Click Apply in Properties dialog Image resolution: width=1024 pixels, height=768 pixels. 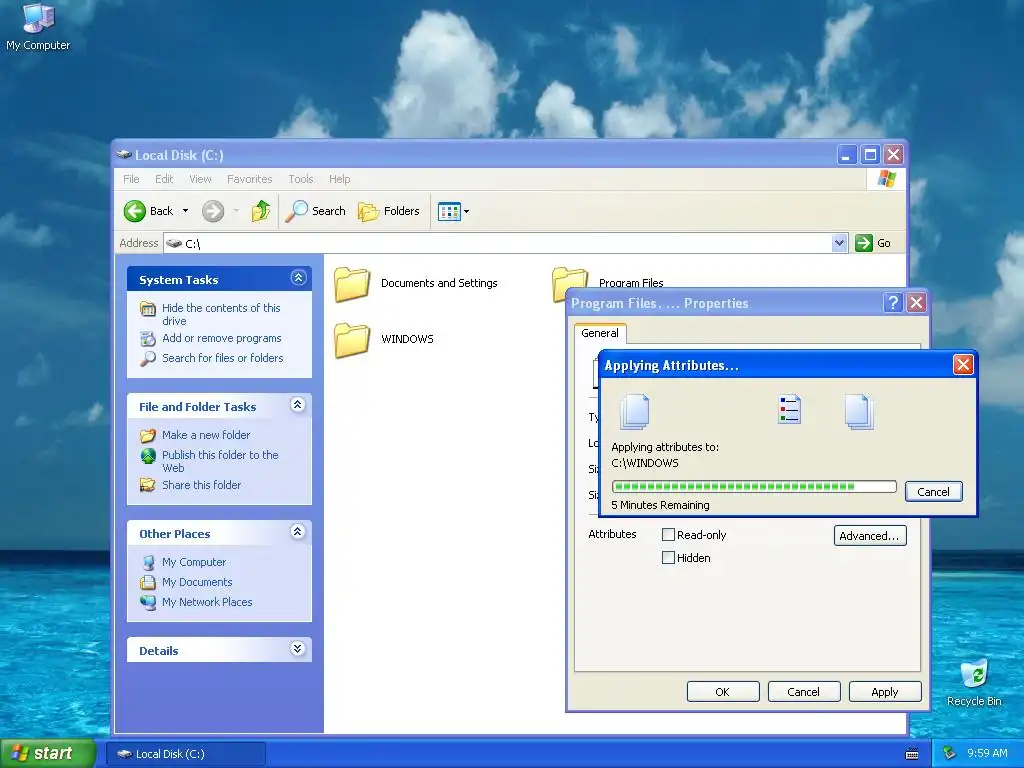click(x=884, y=692)
